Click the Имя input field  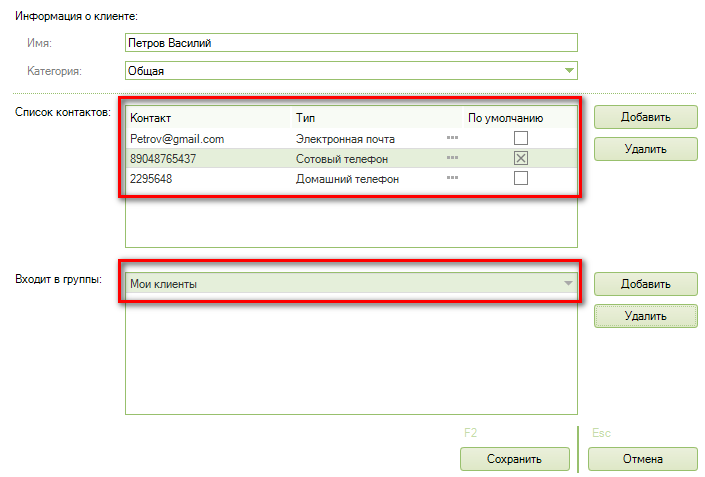[x=351, y=43]
